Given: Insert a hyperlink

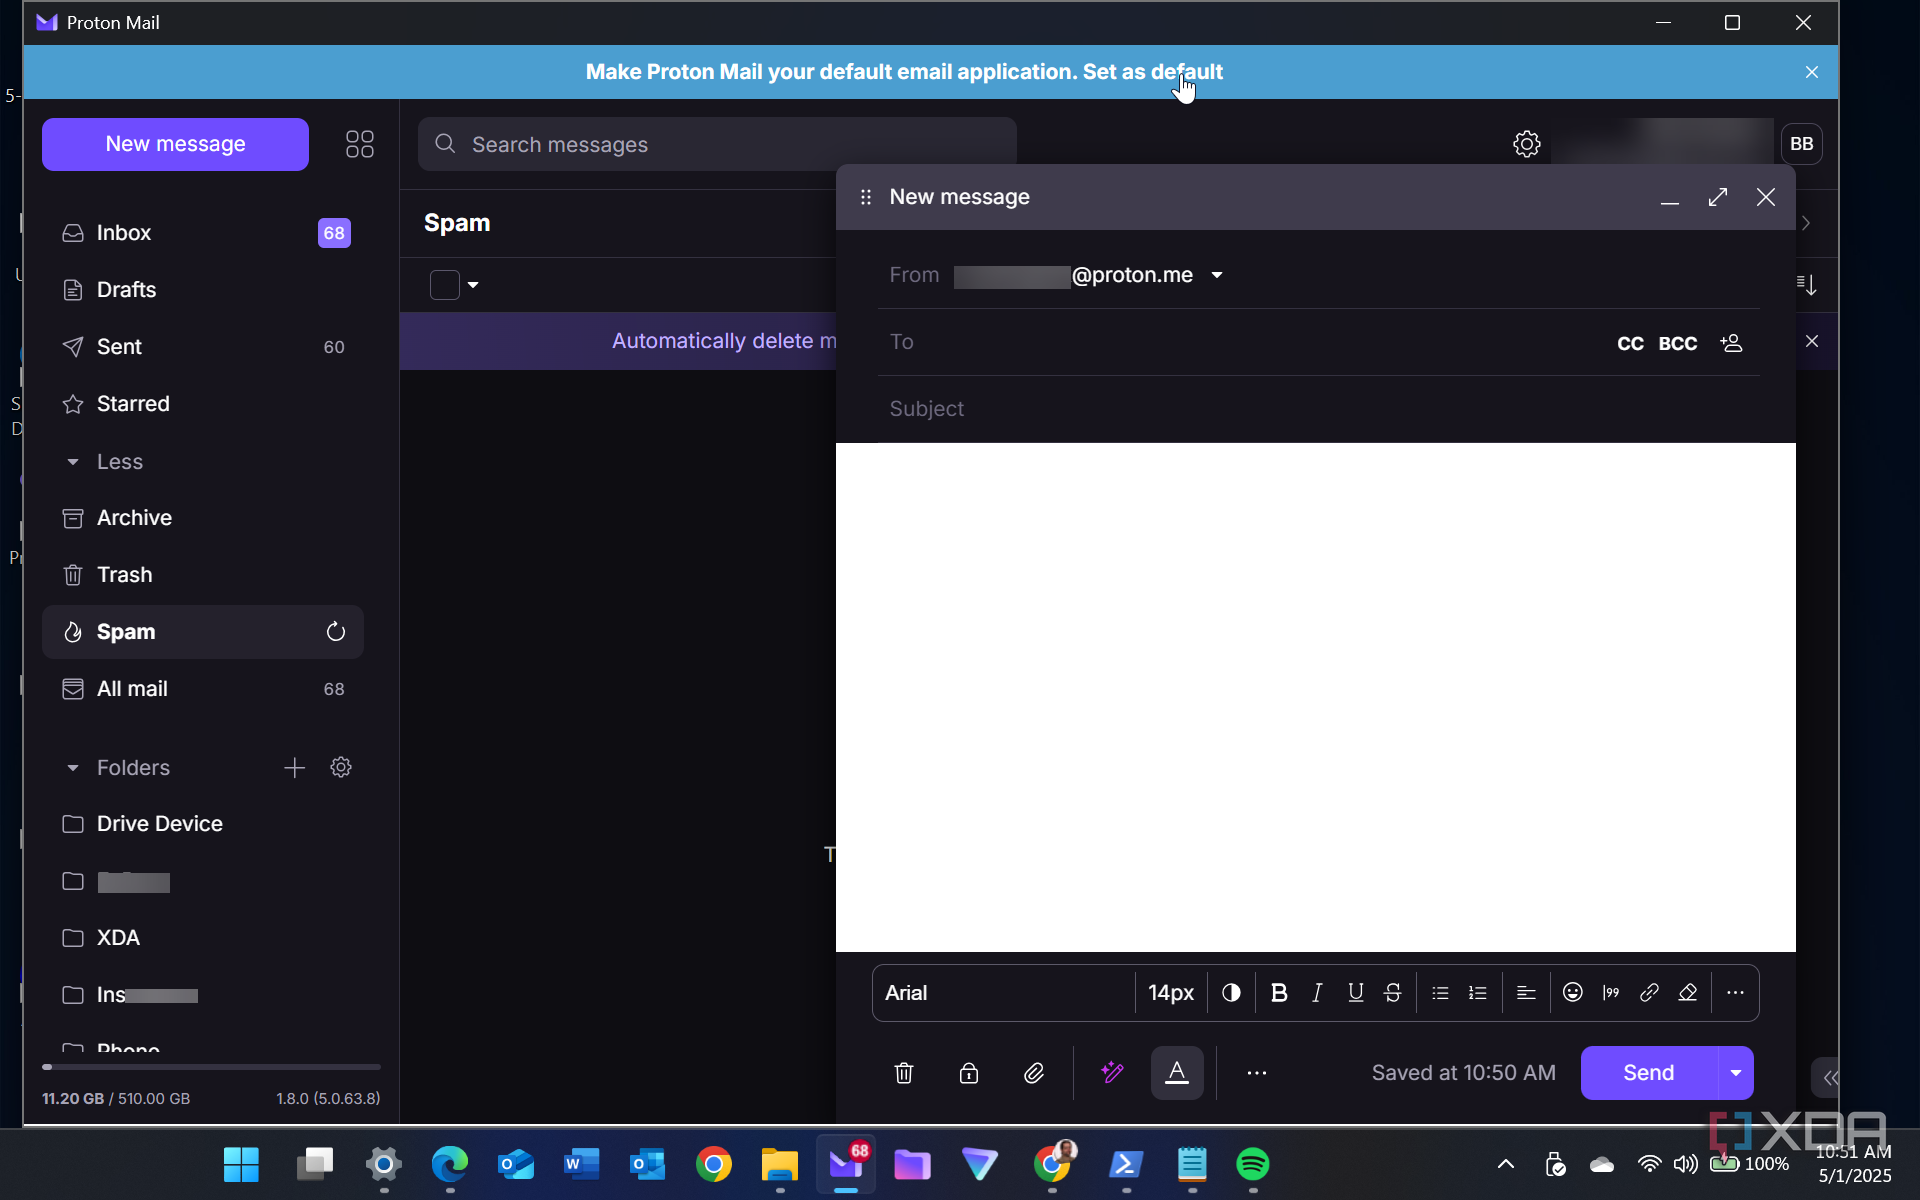Looking at the screenshot, I should 1649,993.
